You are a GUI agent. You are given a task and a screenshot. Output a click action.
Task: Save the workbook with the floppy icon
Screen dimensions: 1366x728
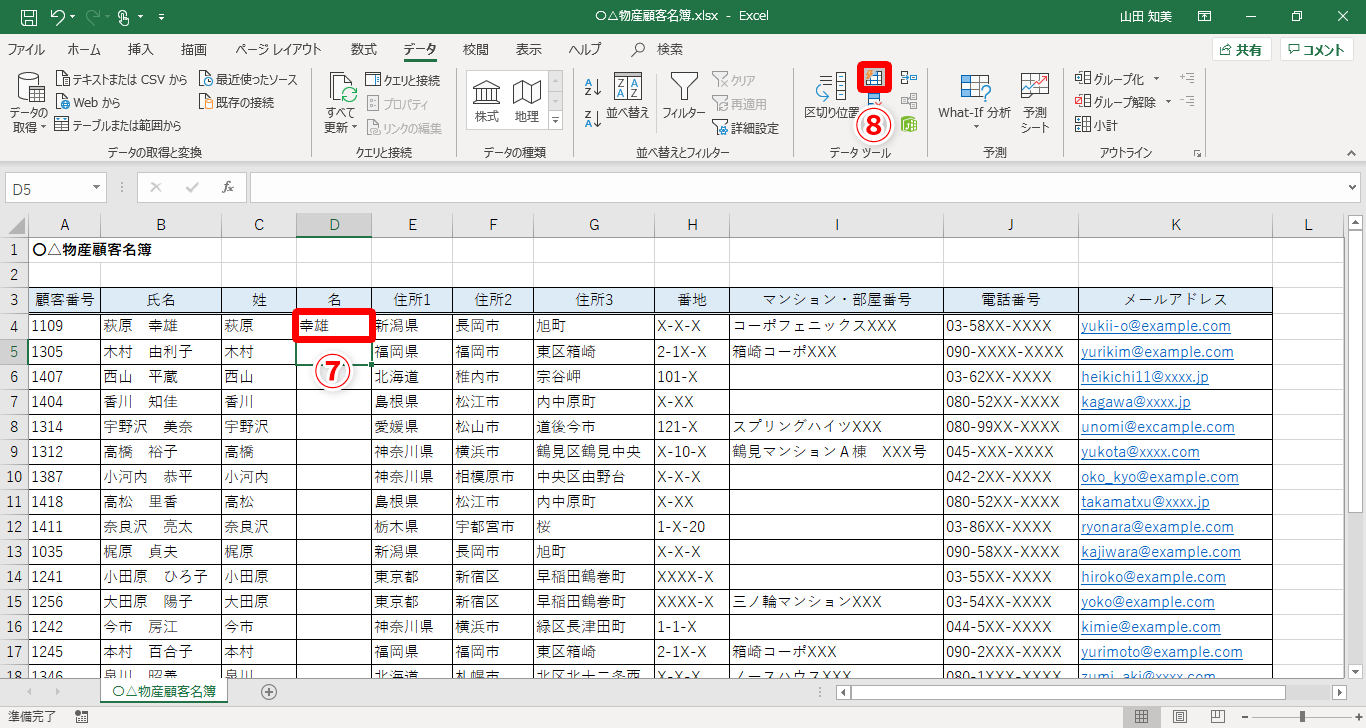(x=29, y=17)
